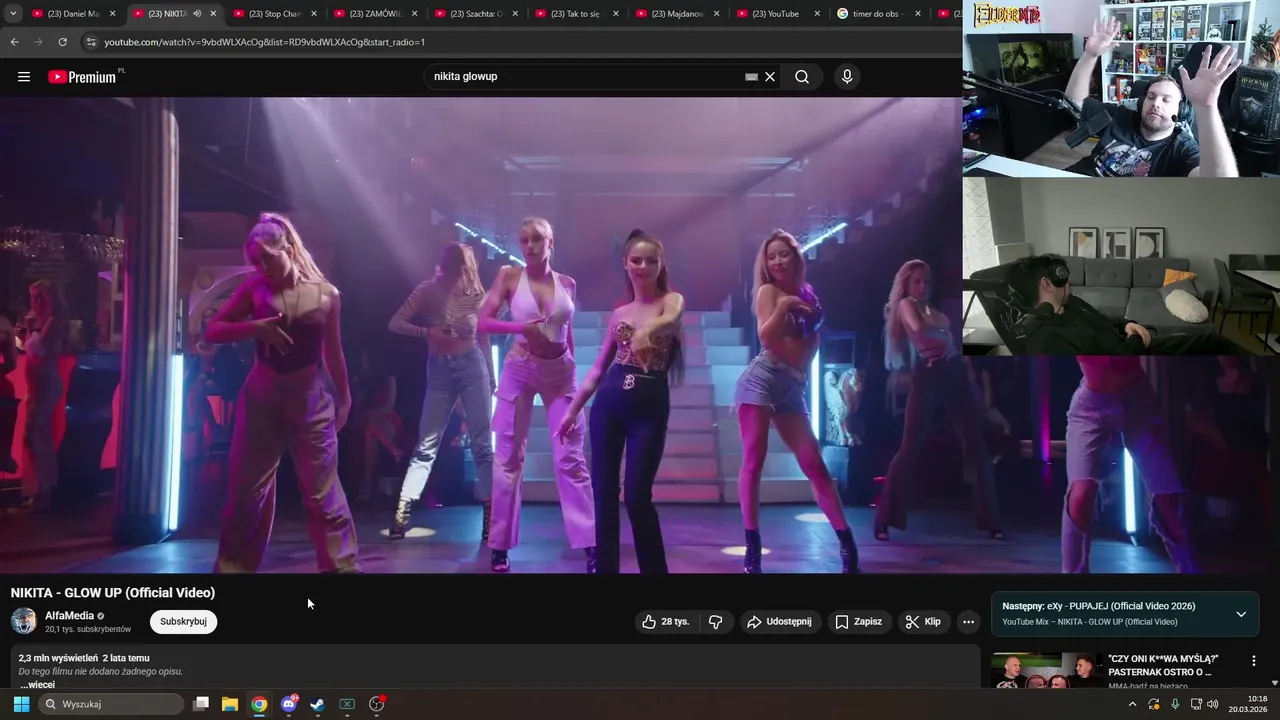The width and height of the screenshot is (1280, 720).
Task: Open options for the PASTERNAK OSTRO recommended video
Action: tap(1254, 661)
